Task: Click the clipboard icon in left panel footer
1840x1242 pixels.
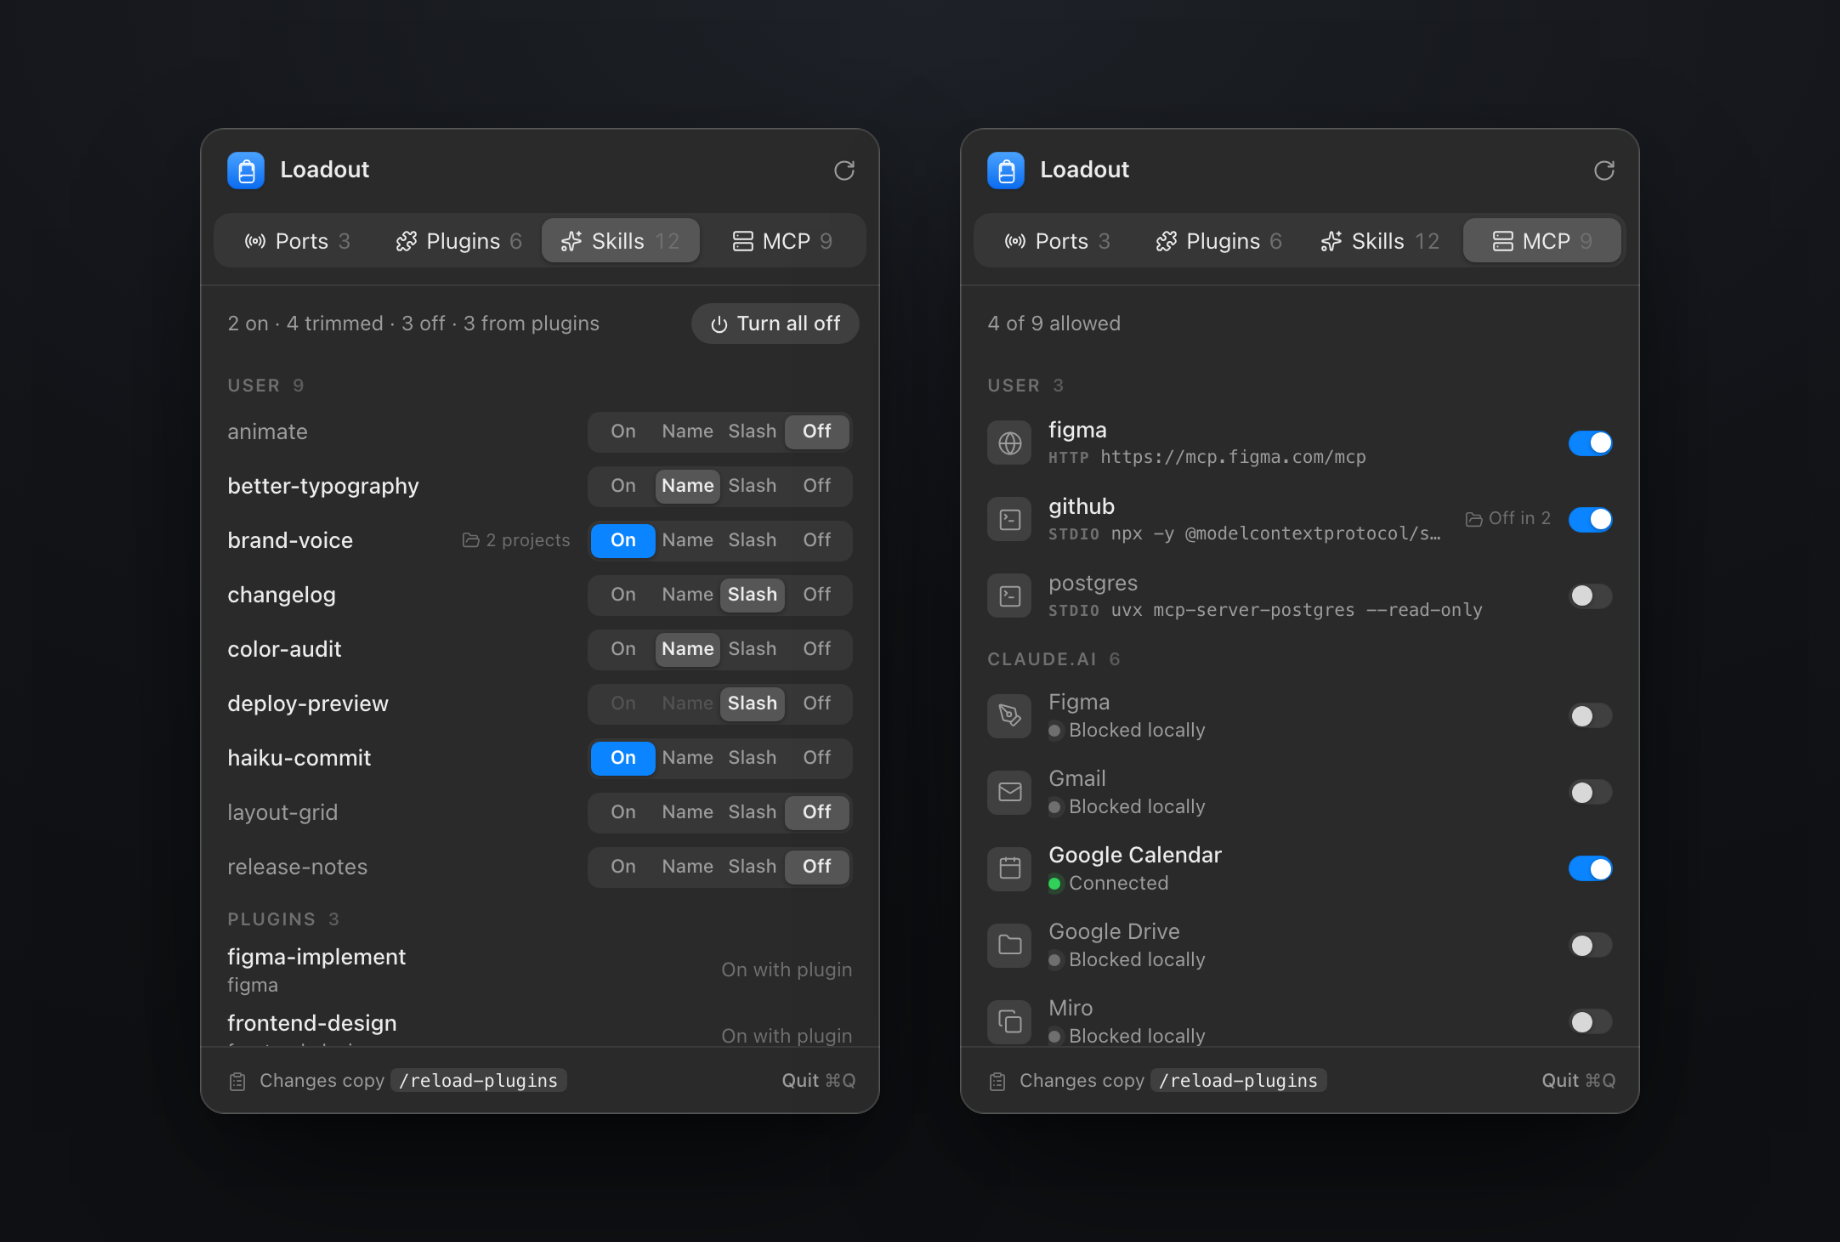Action: (x=237, y=1081)
